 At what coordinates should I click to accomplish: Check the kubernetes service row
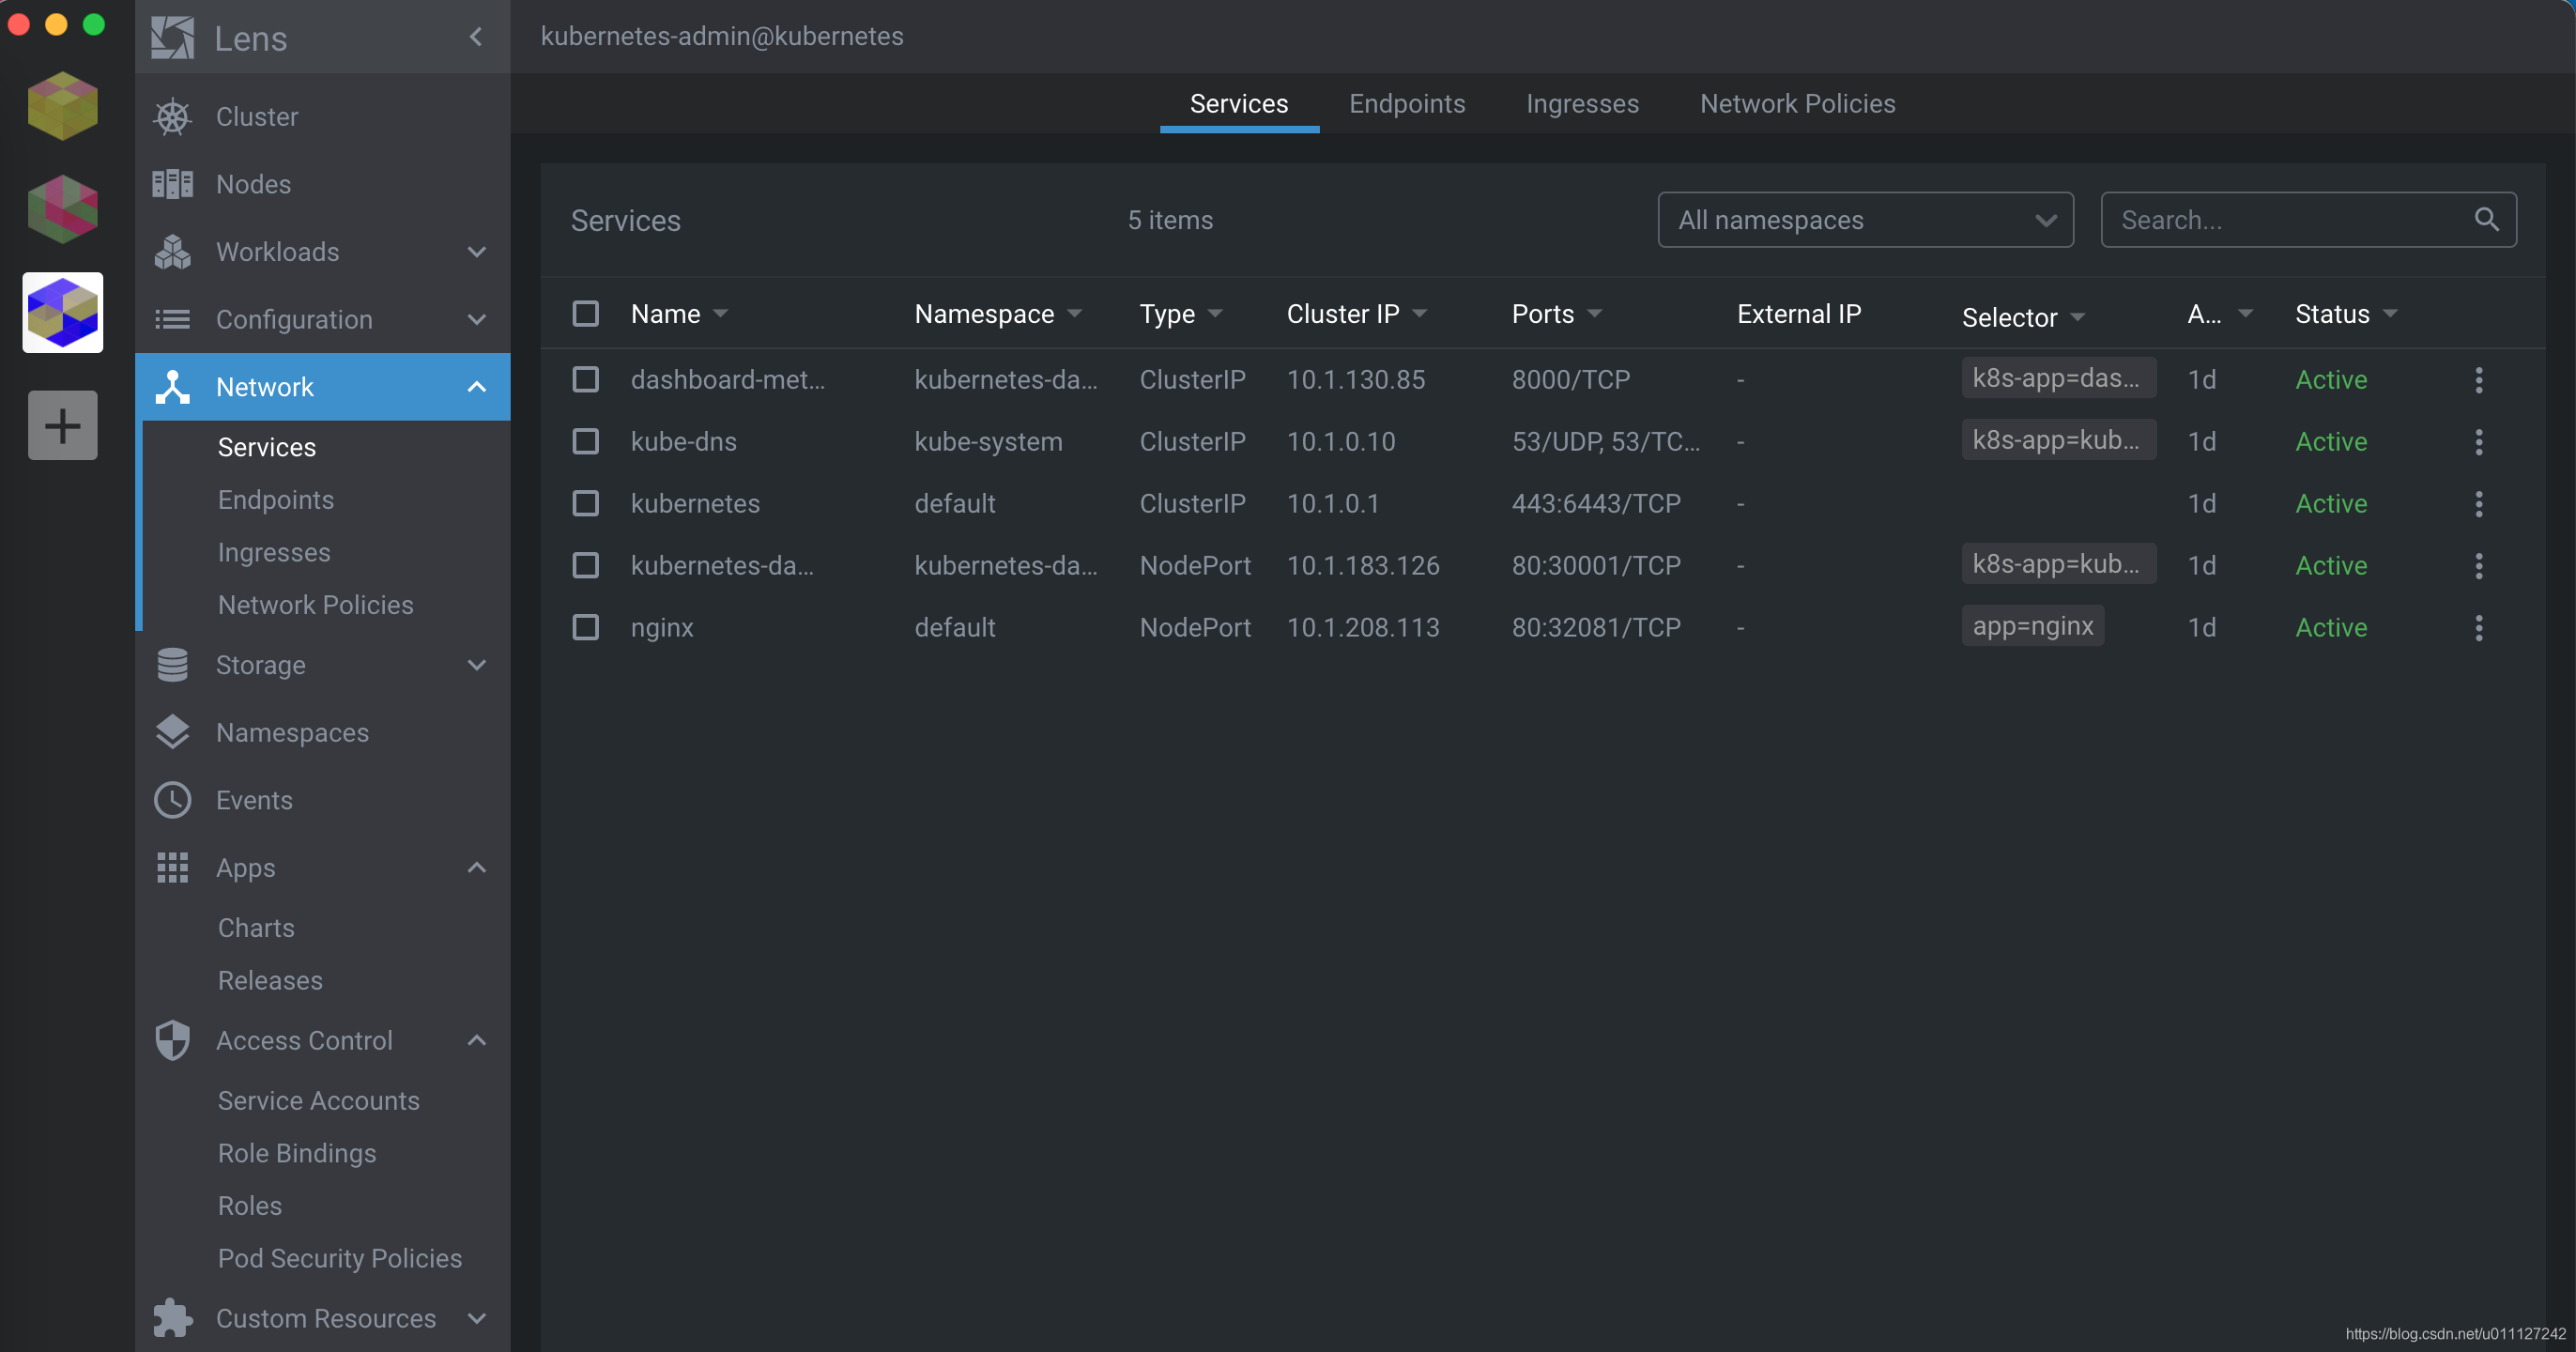(585, 504)
